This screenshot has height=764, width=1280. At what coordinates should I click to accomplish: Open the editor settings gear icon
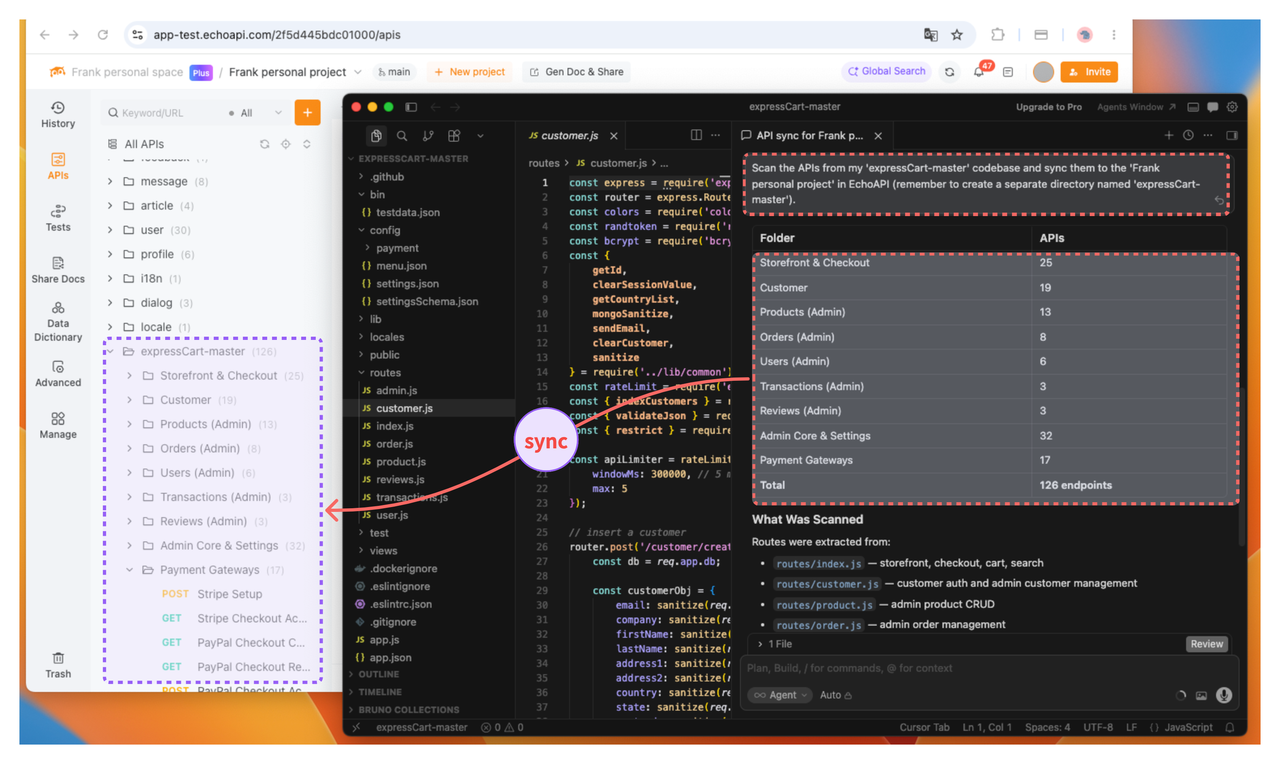(x=1232, y=107)
